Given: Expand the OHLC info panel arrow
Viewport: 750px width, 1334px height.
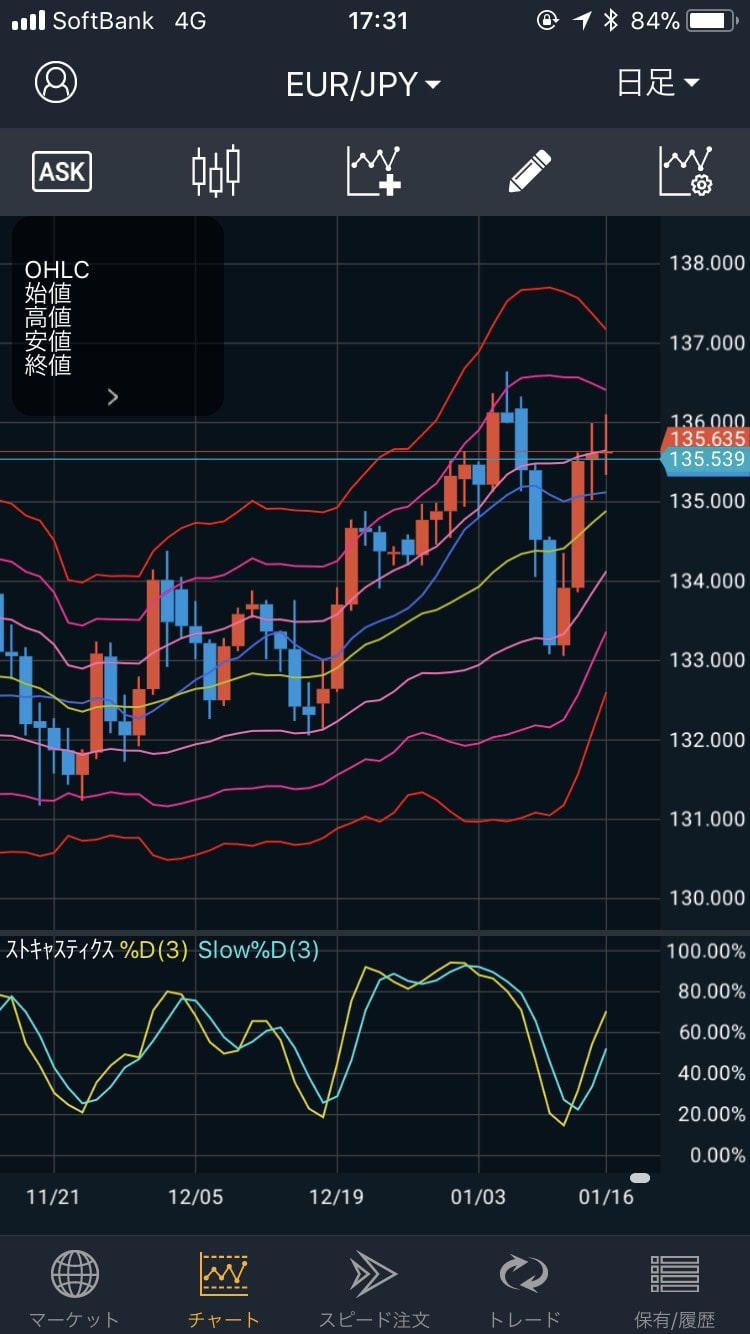Looking at the screenshot, I should 113,397.
